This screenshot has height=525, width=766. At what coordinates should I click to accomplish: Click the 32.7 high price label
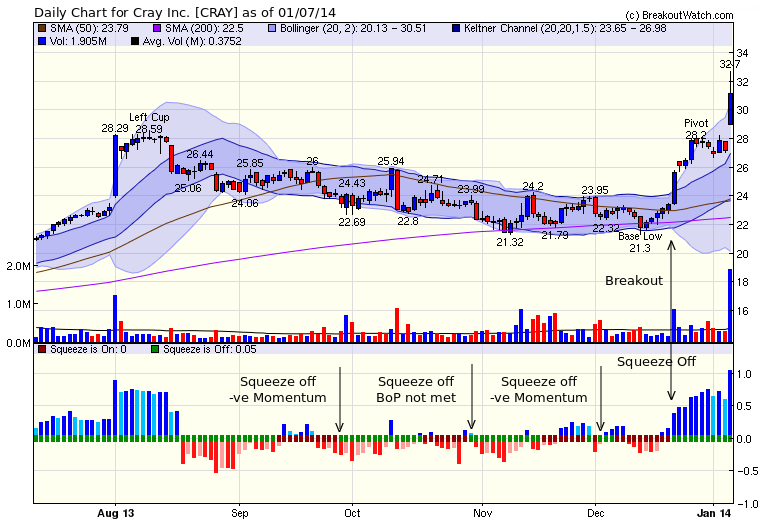click(x=730, y=64)
